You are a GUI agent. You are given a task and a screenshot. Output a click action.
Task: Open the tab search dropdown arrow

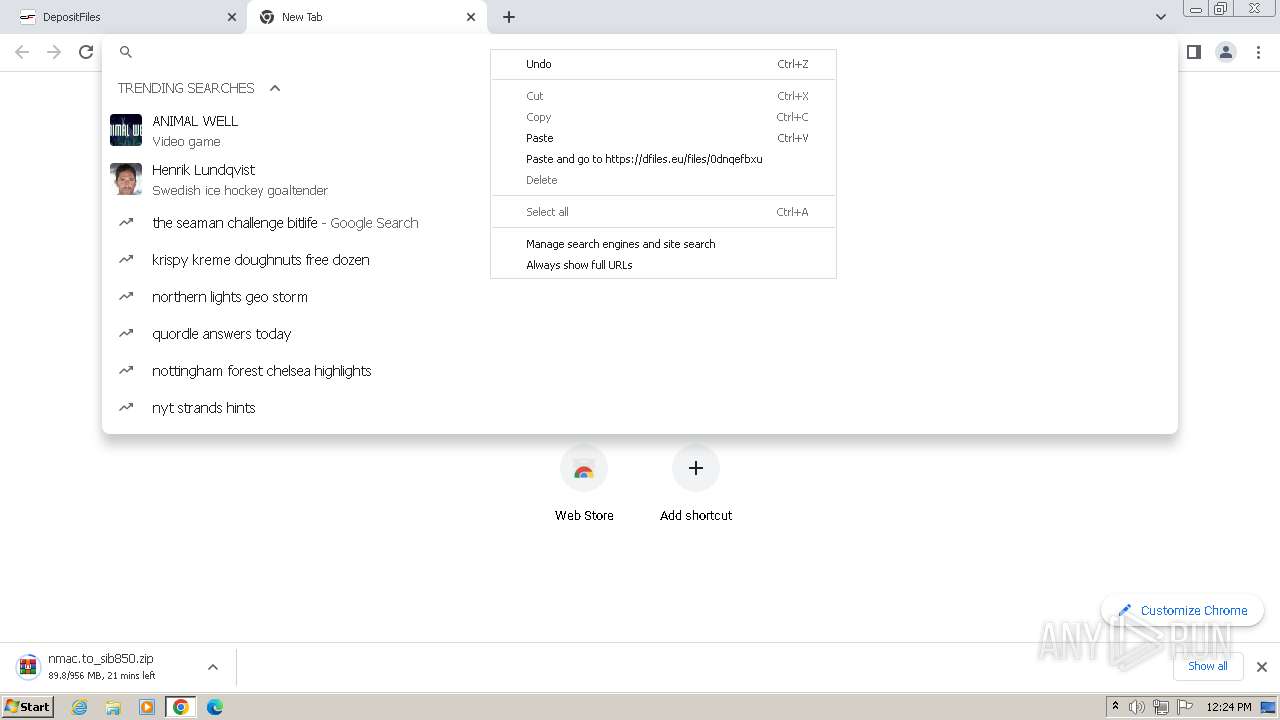coord(1160,17)
